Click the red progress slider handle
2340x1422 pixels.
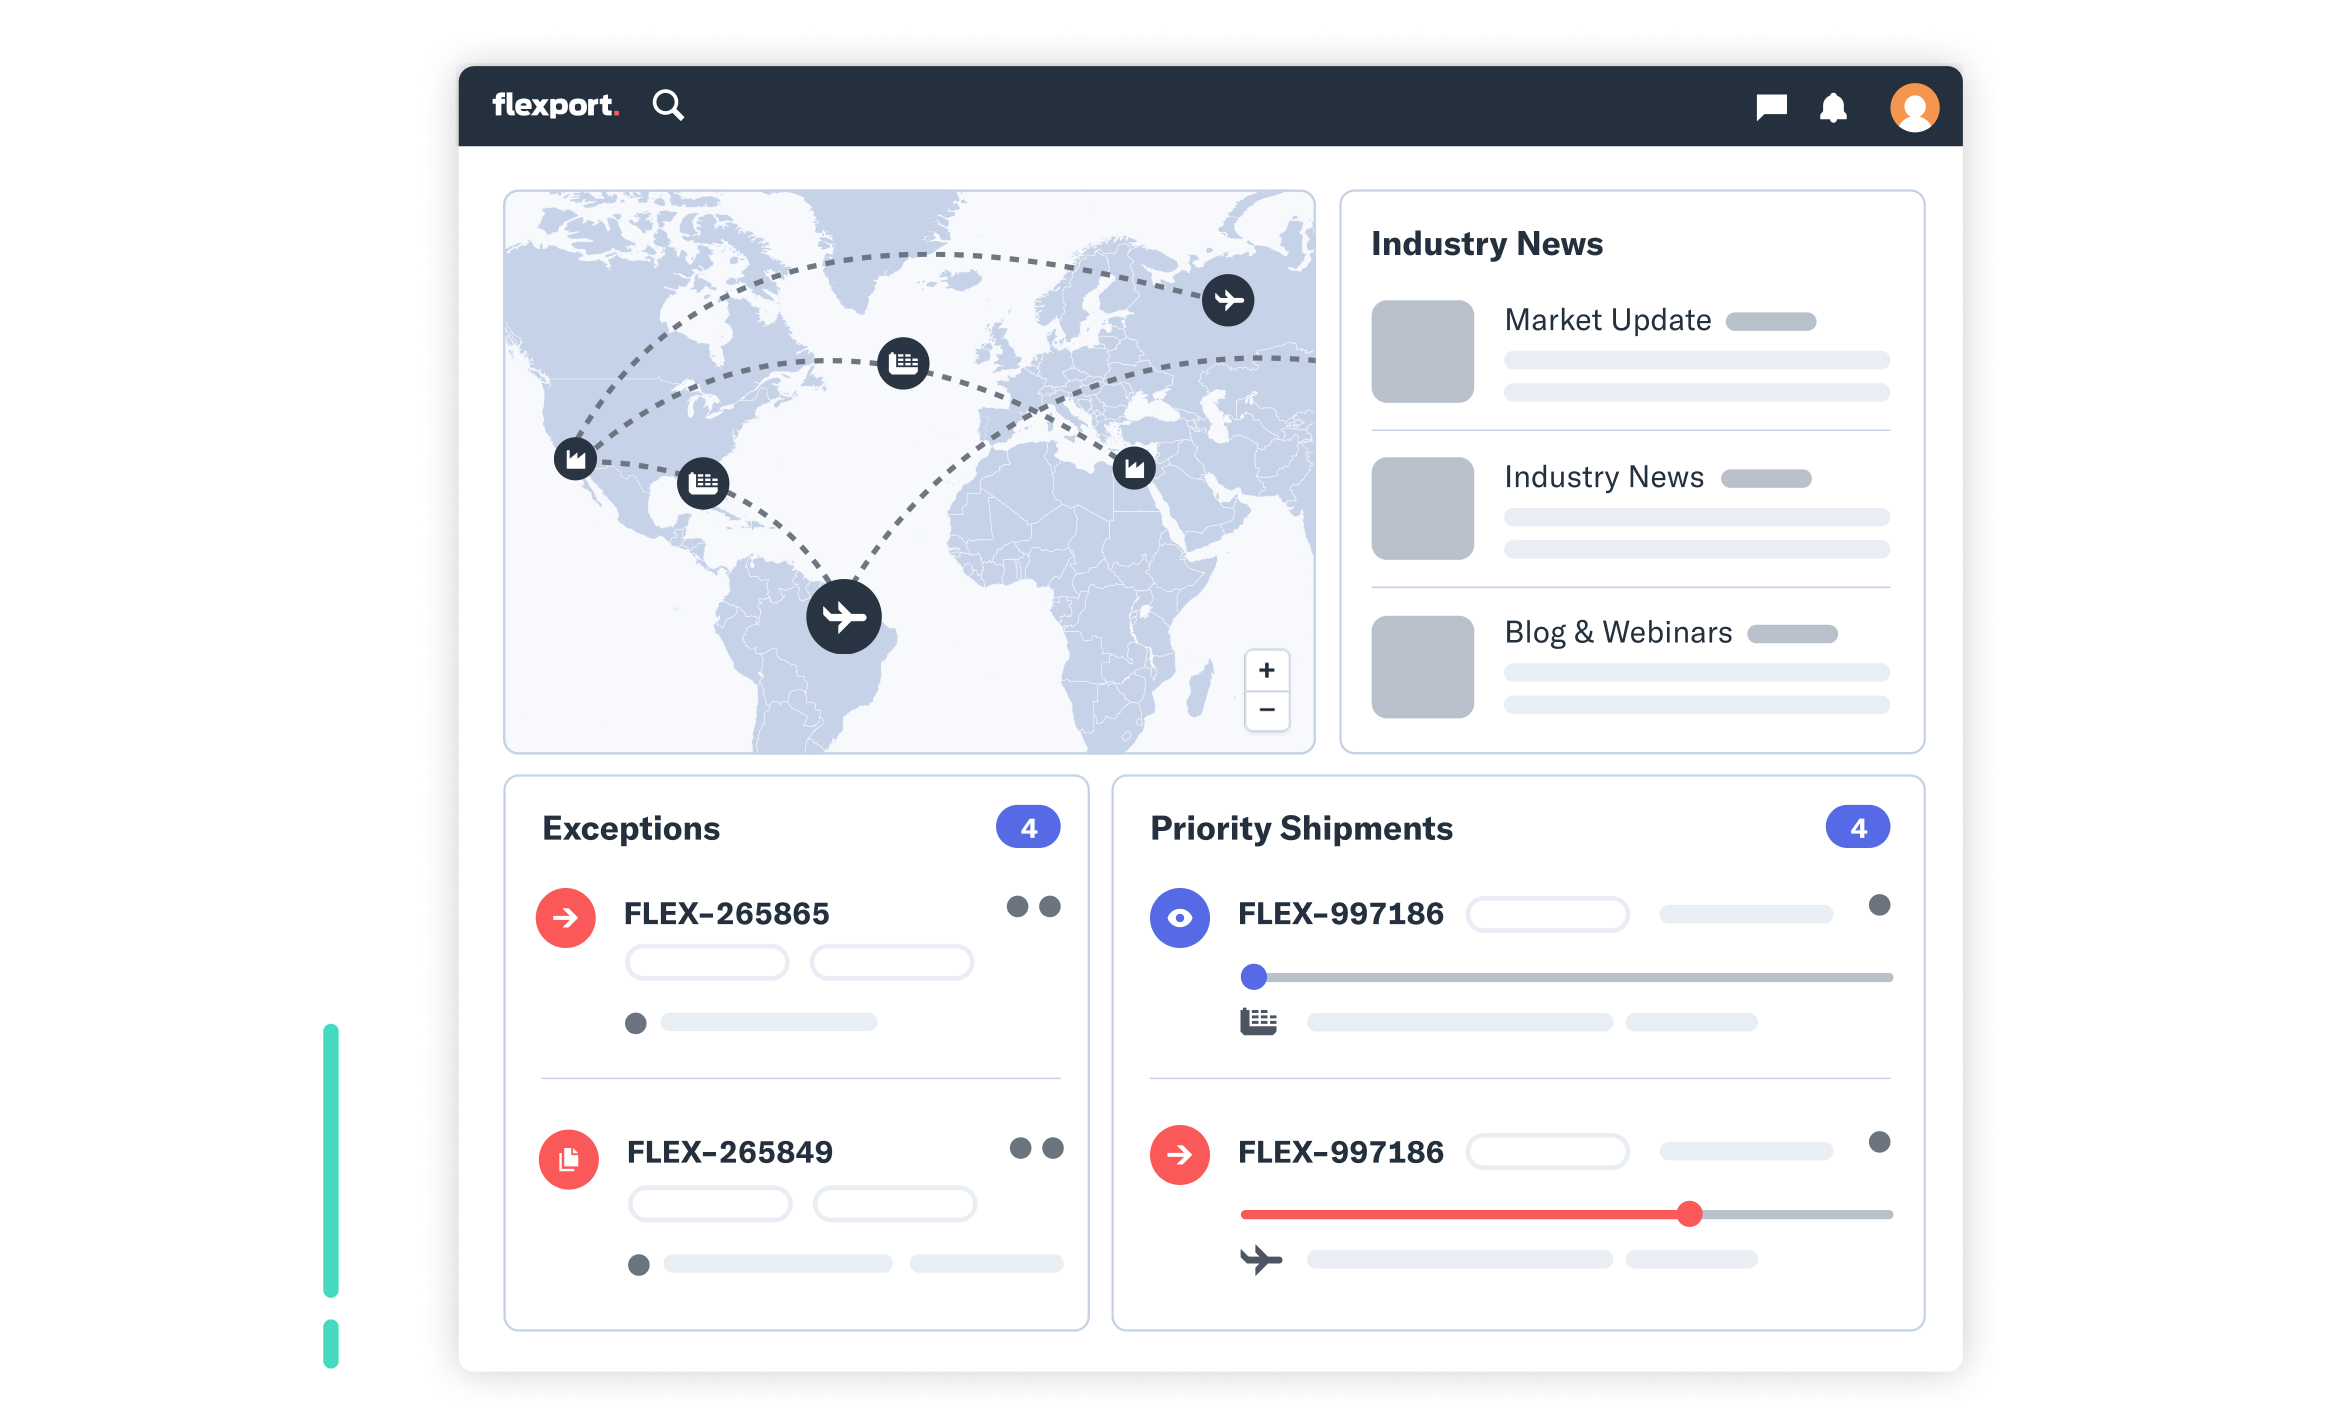pos(1689,1214)
